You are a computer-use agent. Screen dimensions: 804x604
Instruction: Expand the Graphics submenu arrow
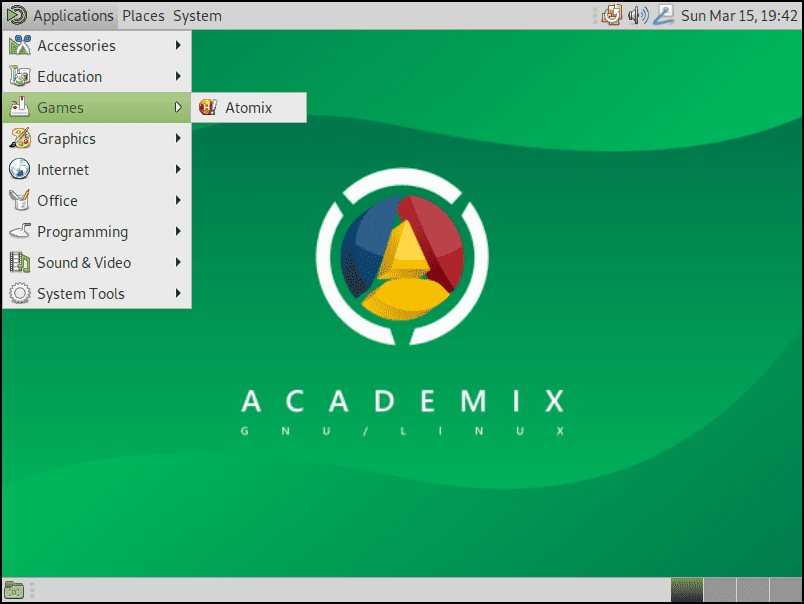click(178, 138)
